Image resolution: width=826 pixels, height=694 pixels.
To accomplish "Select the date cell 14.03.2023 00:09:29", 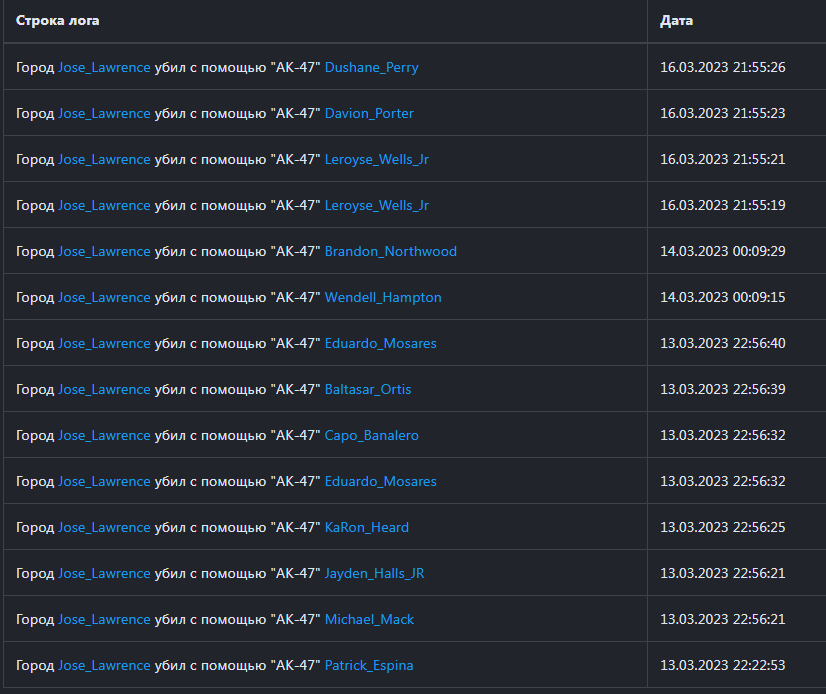I will (x=722, y=252).
